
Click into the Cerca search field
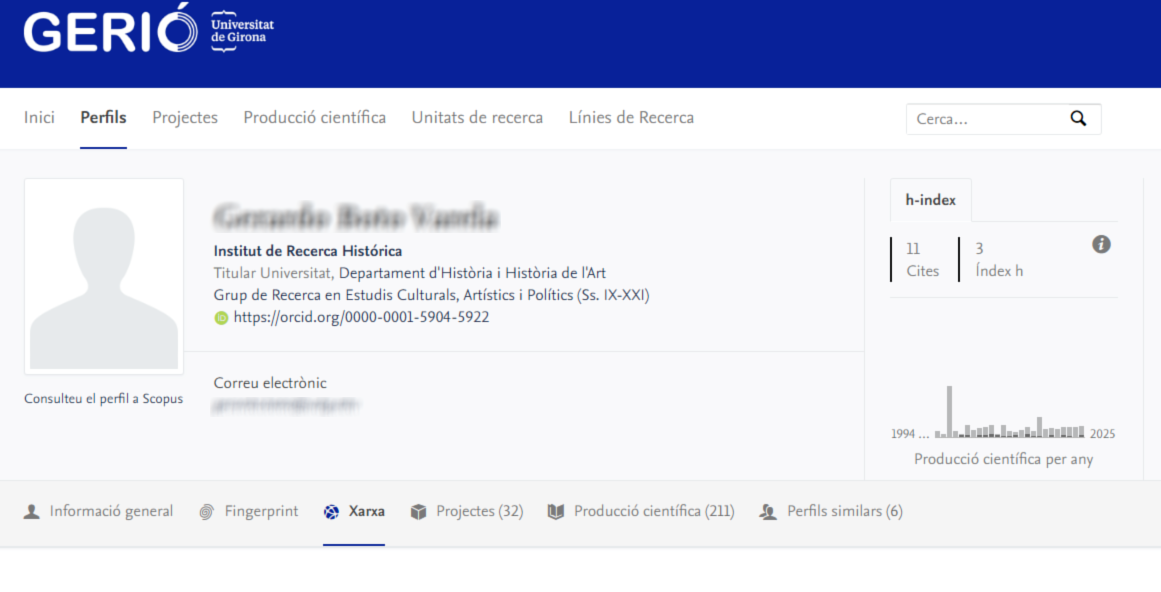(x=985, y=119)
